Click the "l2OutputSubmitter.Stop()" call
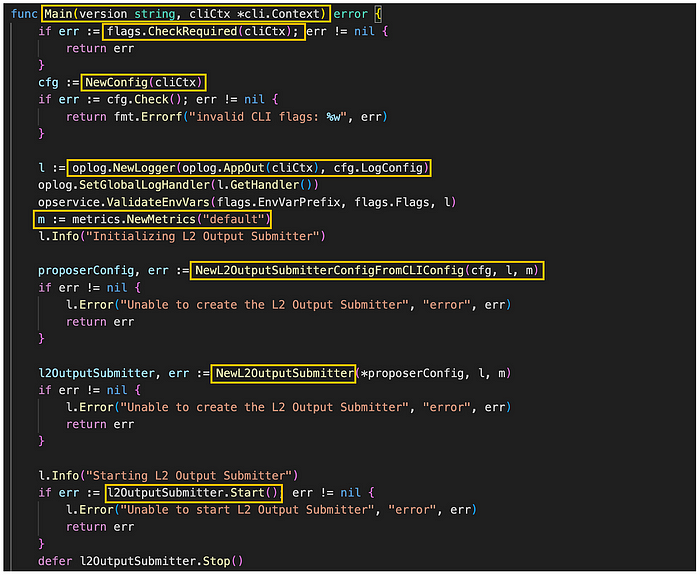 click(161, 561)
